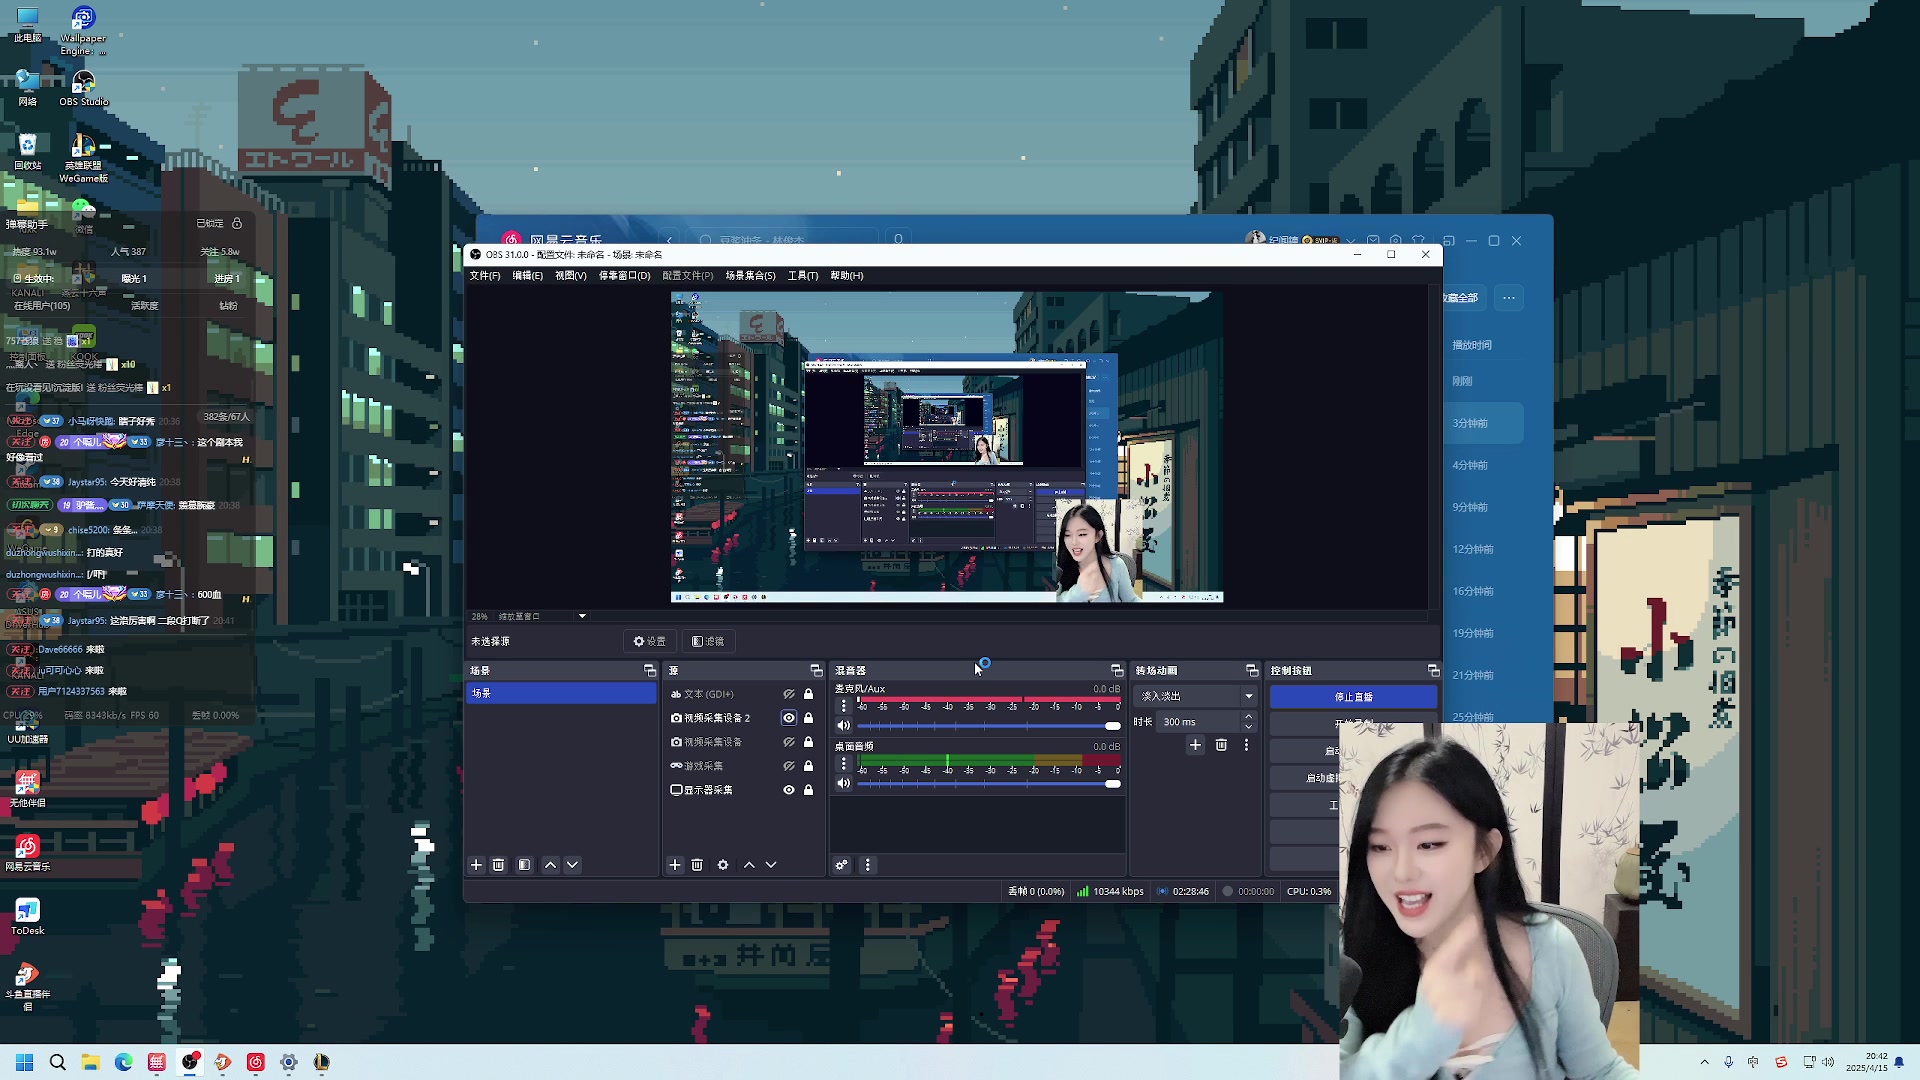Viewport: 1920px width, 1080px height.
Task: Open transition properties three-dot menu
Action: (x=1246, y=745)
